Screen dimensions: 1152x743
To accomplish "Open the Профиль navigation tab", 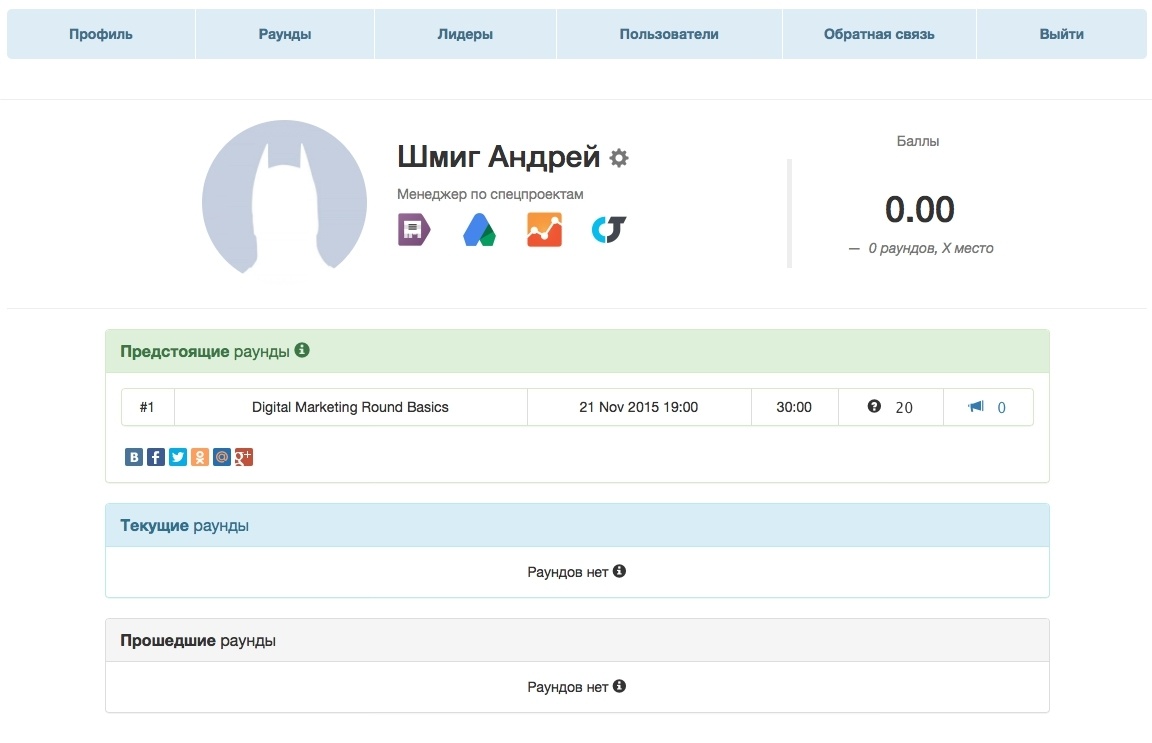I will click(101, 34).
